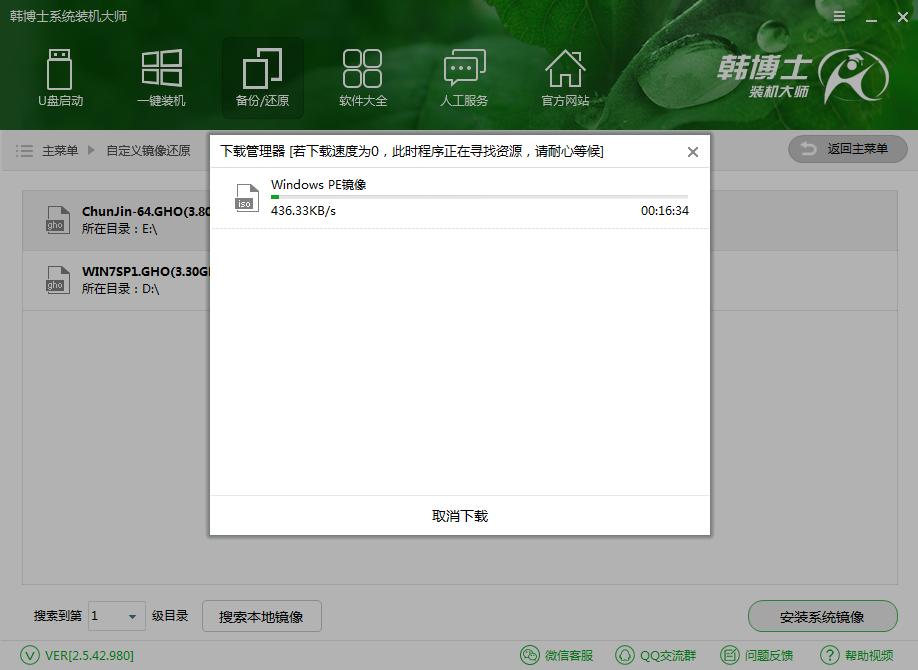Select the 备份/还原 backup and restore tool

click(x=262, y=78)
